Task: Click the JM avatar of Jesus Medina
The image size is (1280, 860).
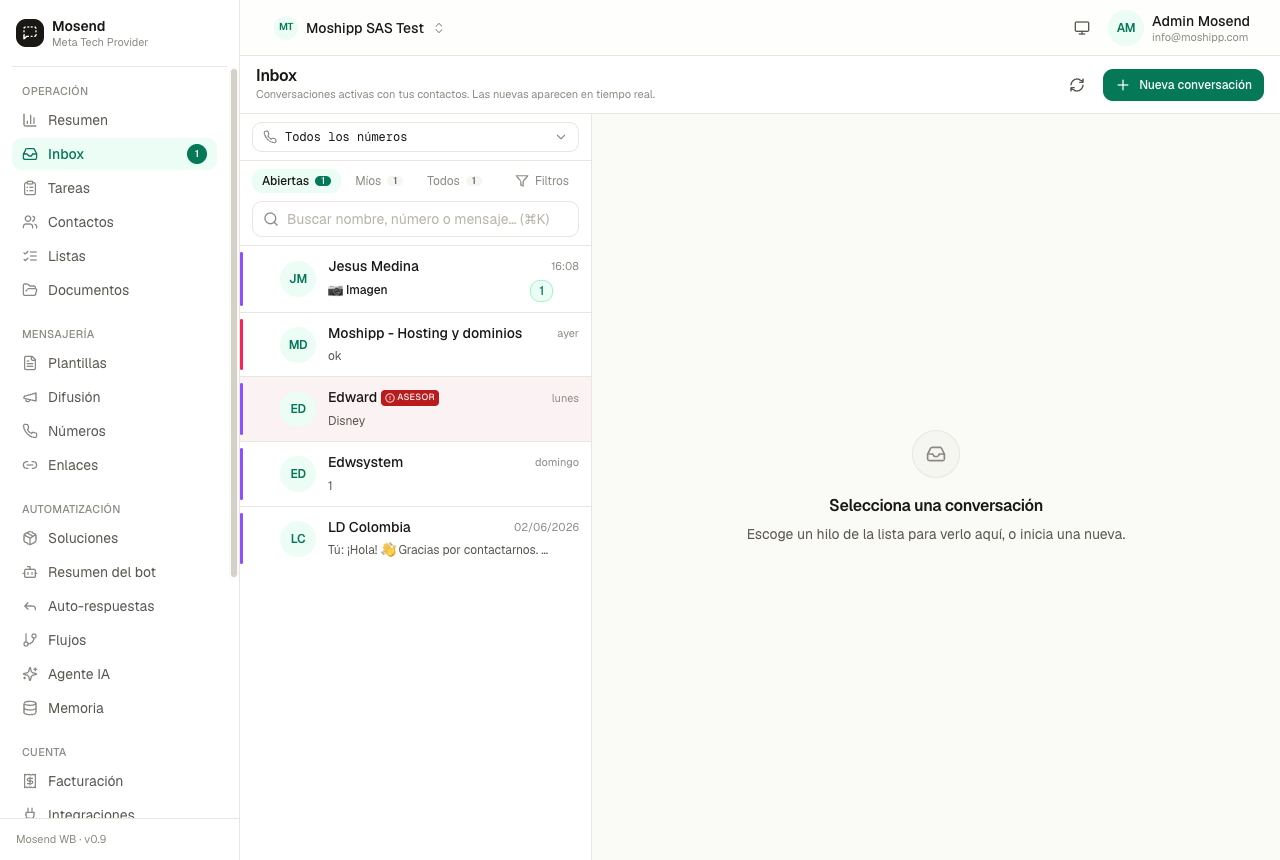Action: 298,279
